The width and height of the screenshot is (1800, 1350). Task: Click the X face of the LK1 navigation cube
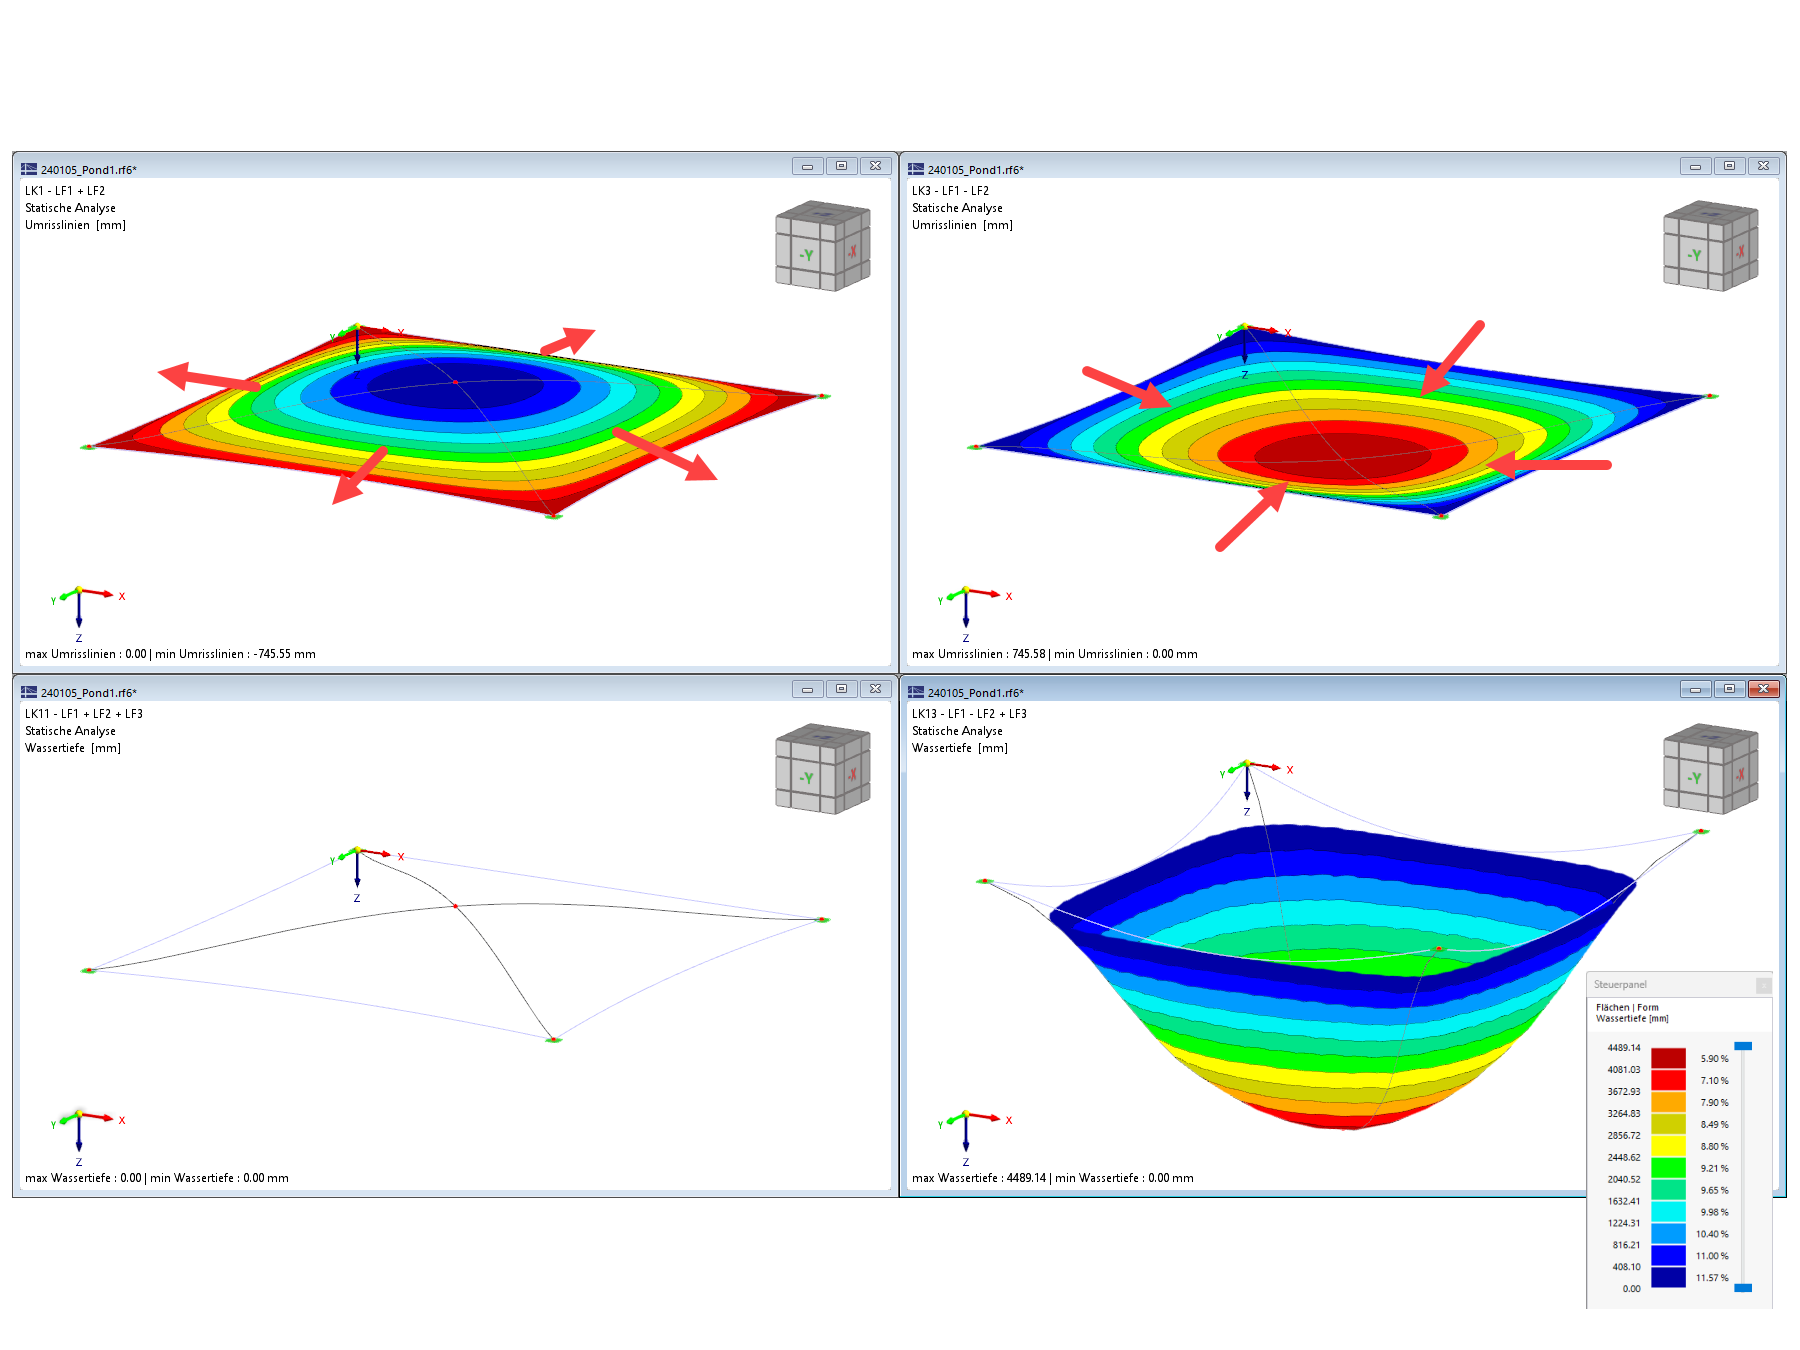[x=852, y=250]
